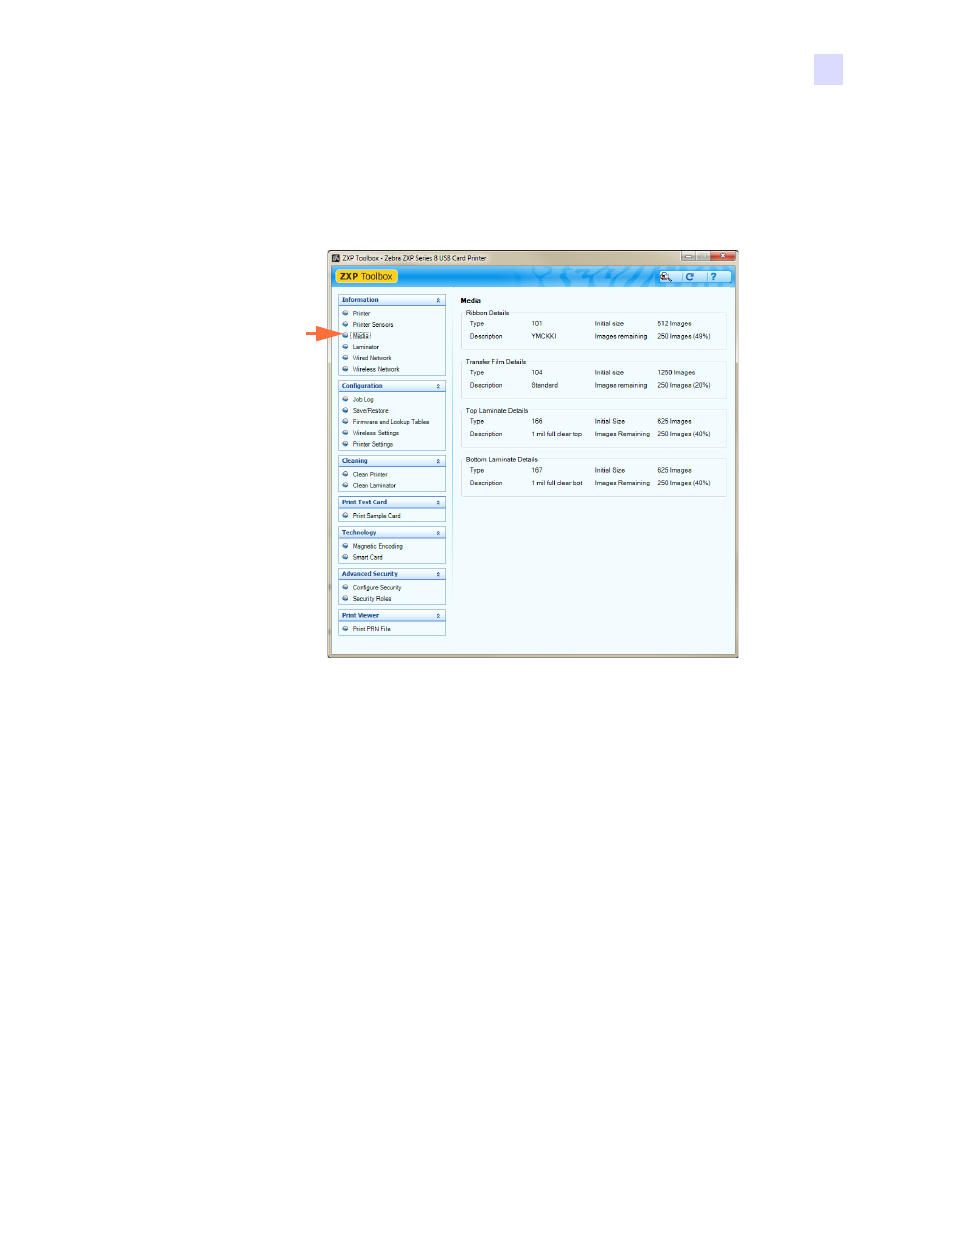Close the ZXP Toolbox window
This screenshot has height=1235, width=954.
(723, 256)
